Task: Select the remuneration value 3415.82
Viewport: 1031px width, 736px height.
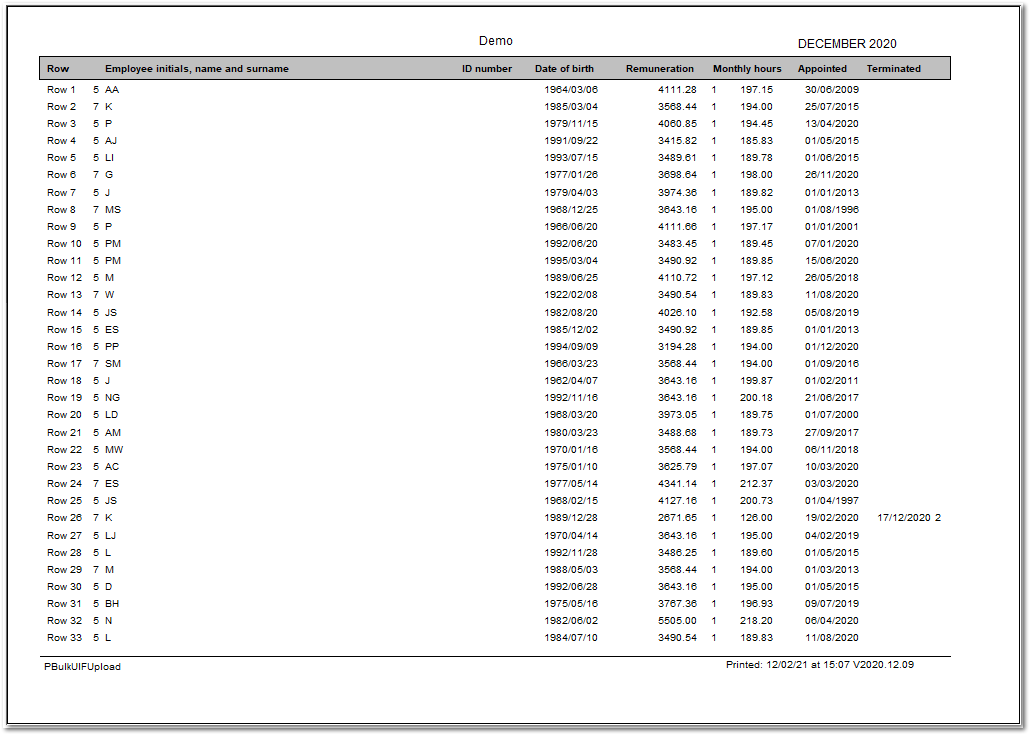Action: coord(677,141)
